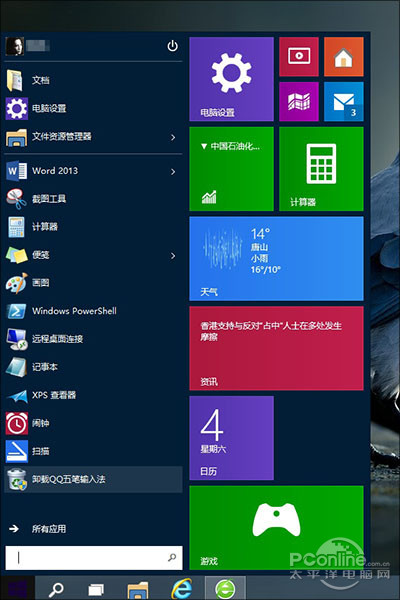
Task: Open 扫描 scan app
Action: point(93,451)
